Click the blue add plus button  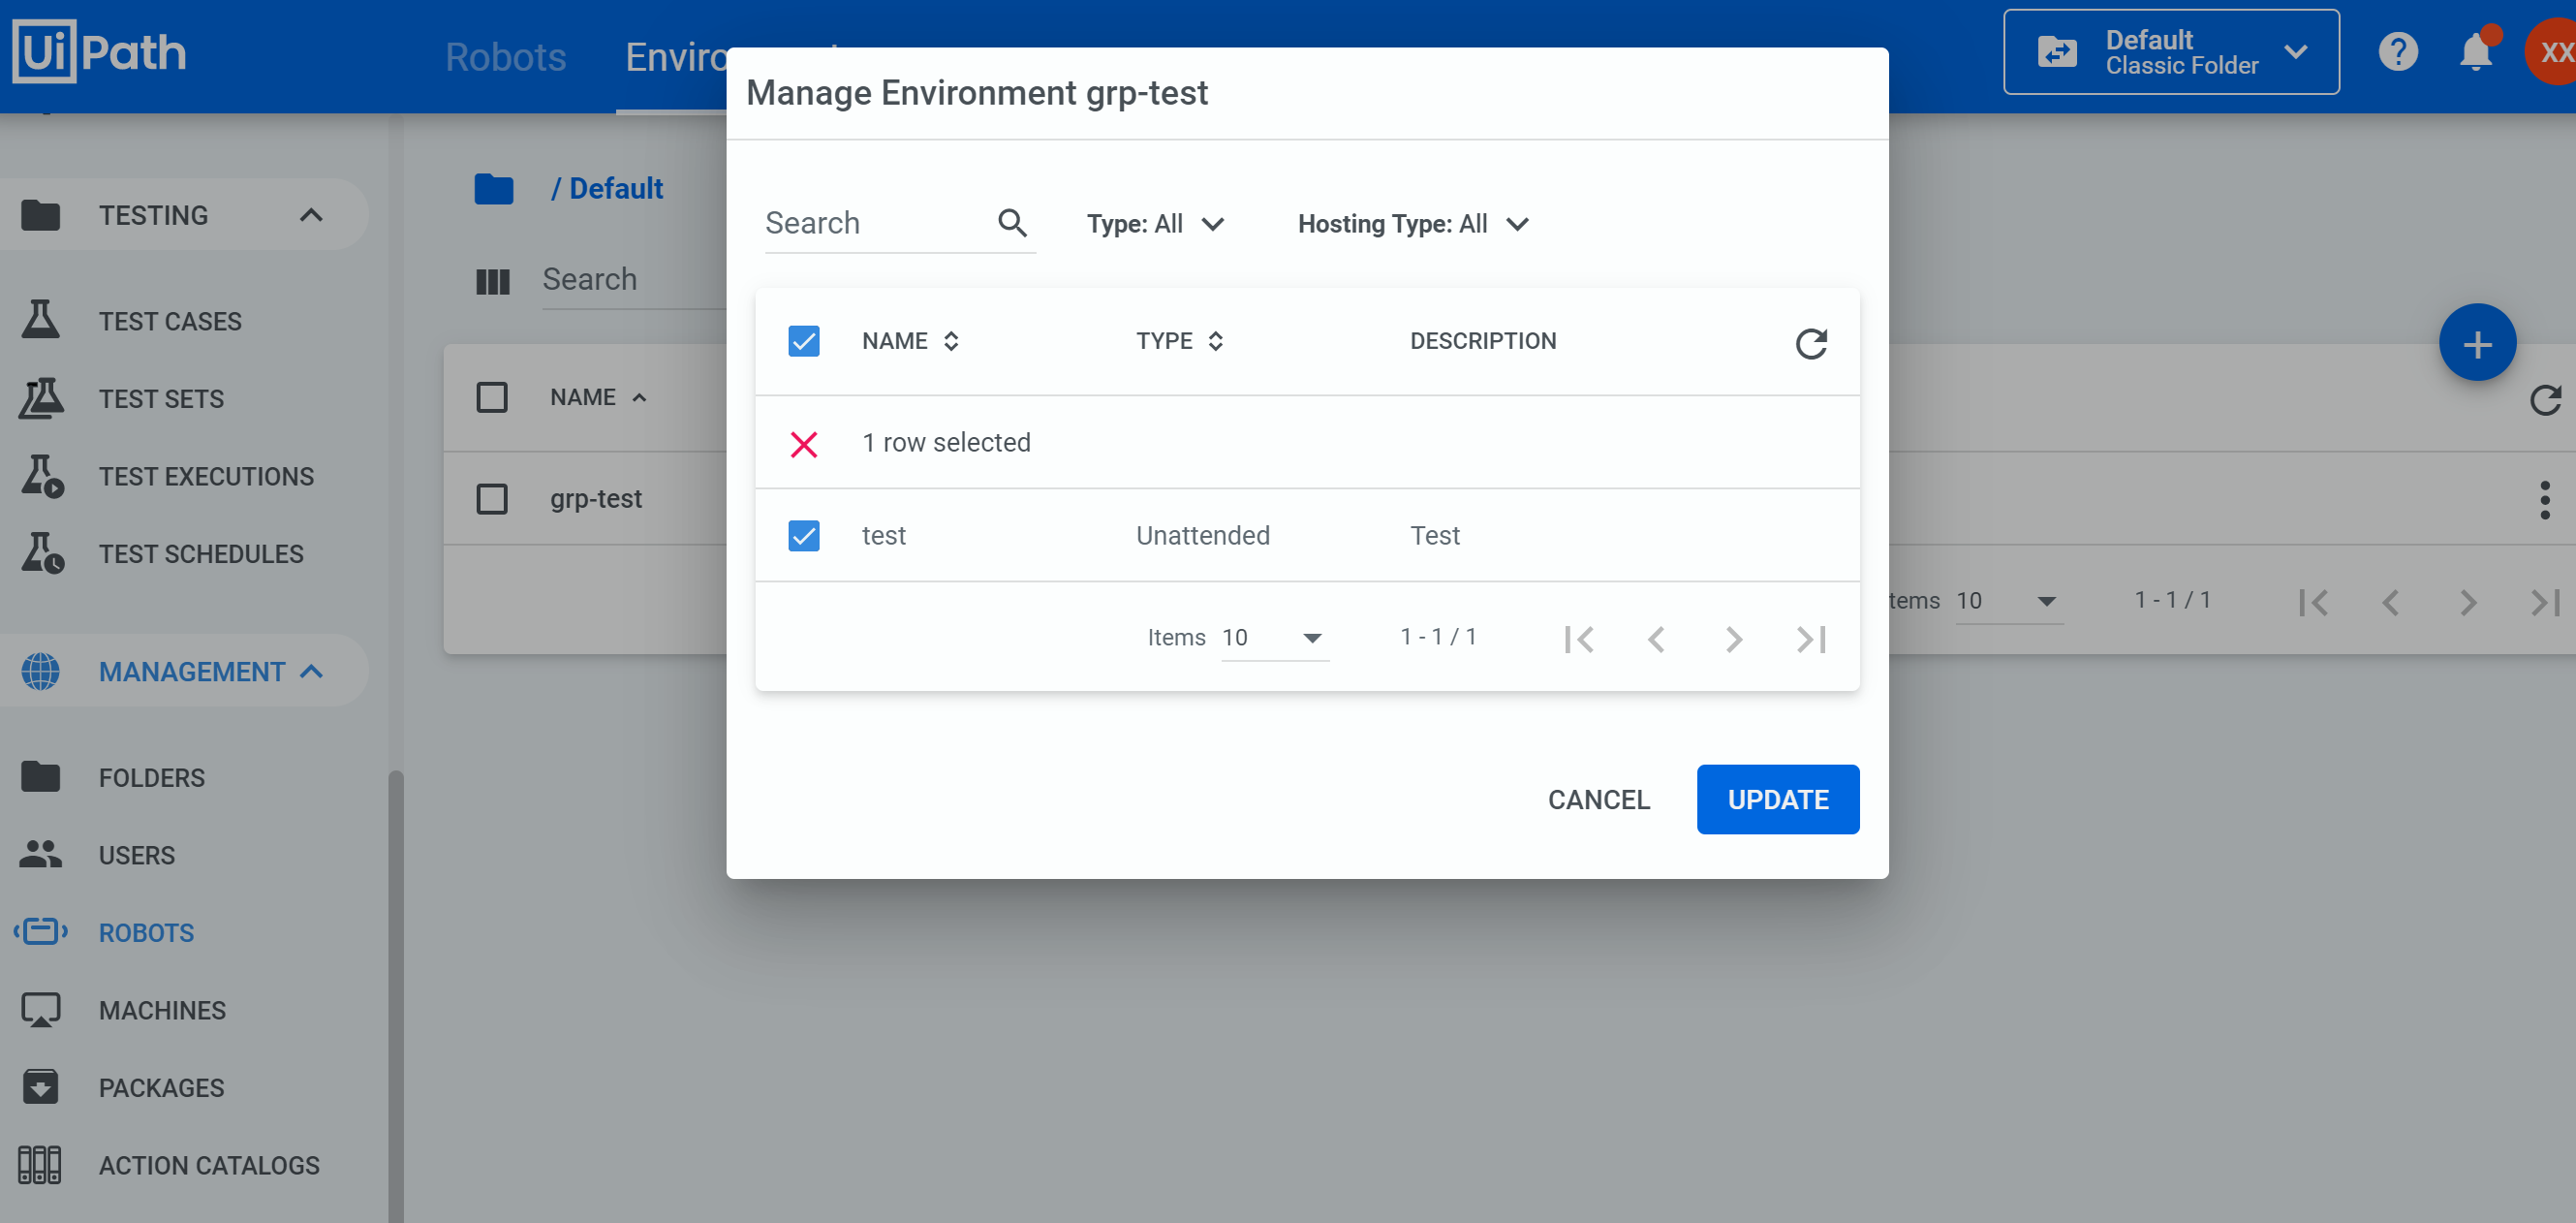(2476, 343)
